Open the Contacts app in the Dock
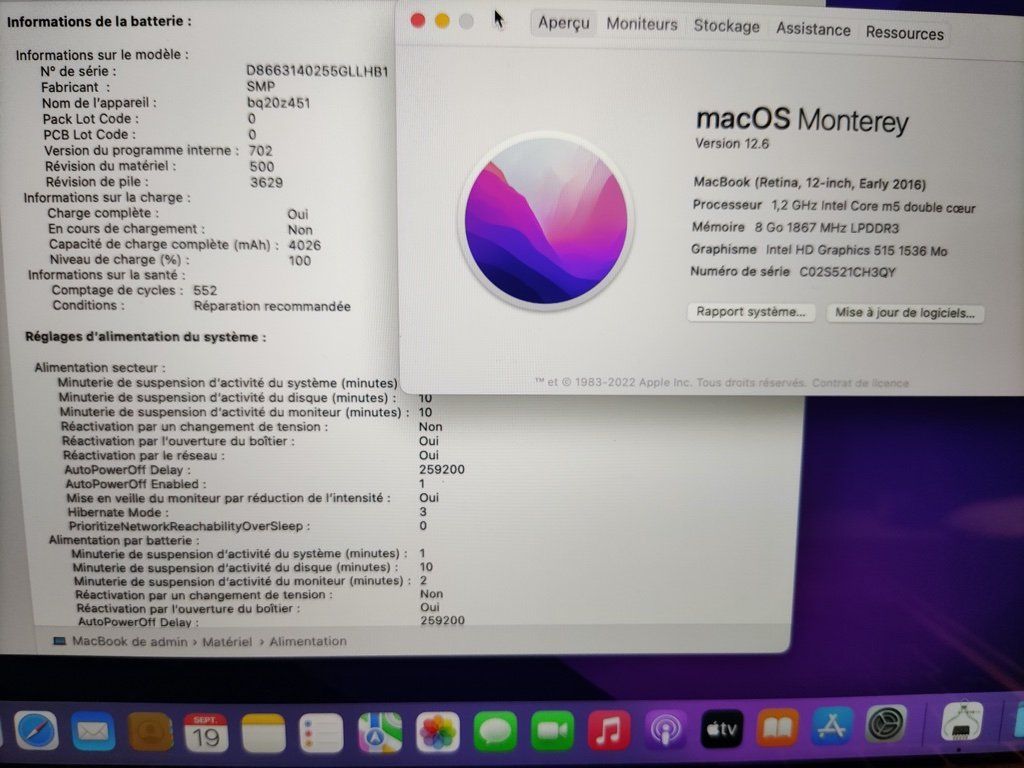1024x768 pixels. click(150, 732)
